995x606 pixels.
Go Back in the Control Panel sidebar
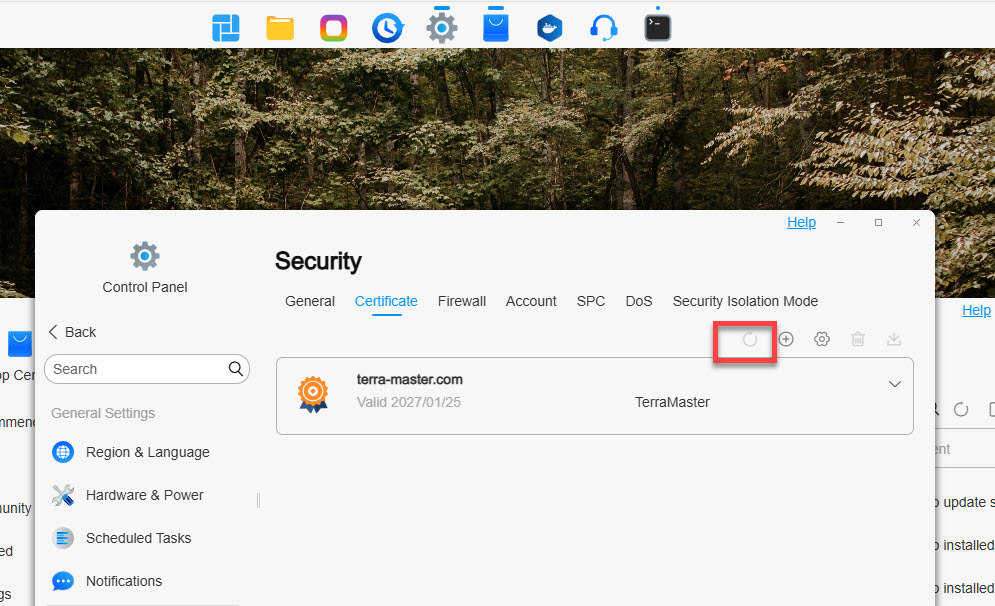pos(72,332)
